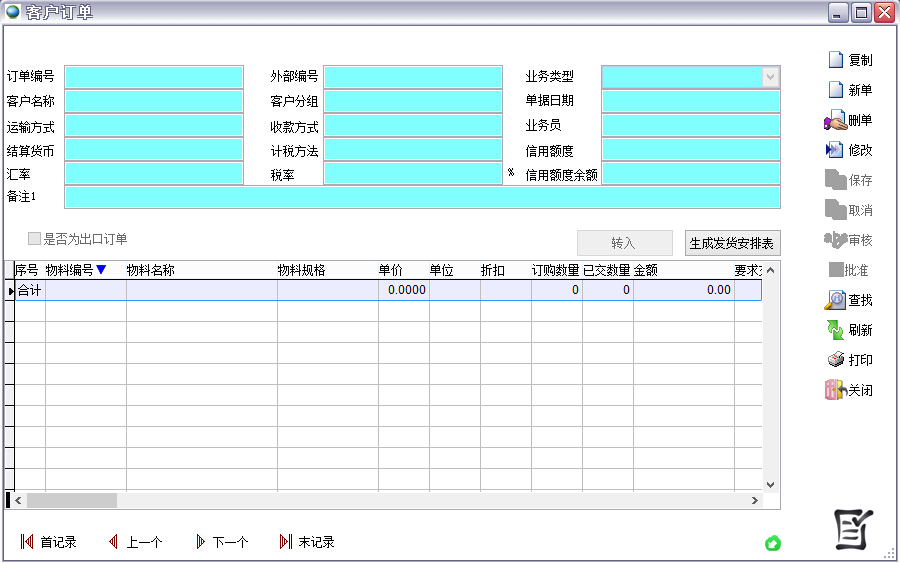Screen dimensions: 900x563
Task: Click the 订单编号 input field
Action: [154, 77]
